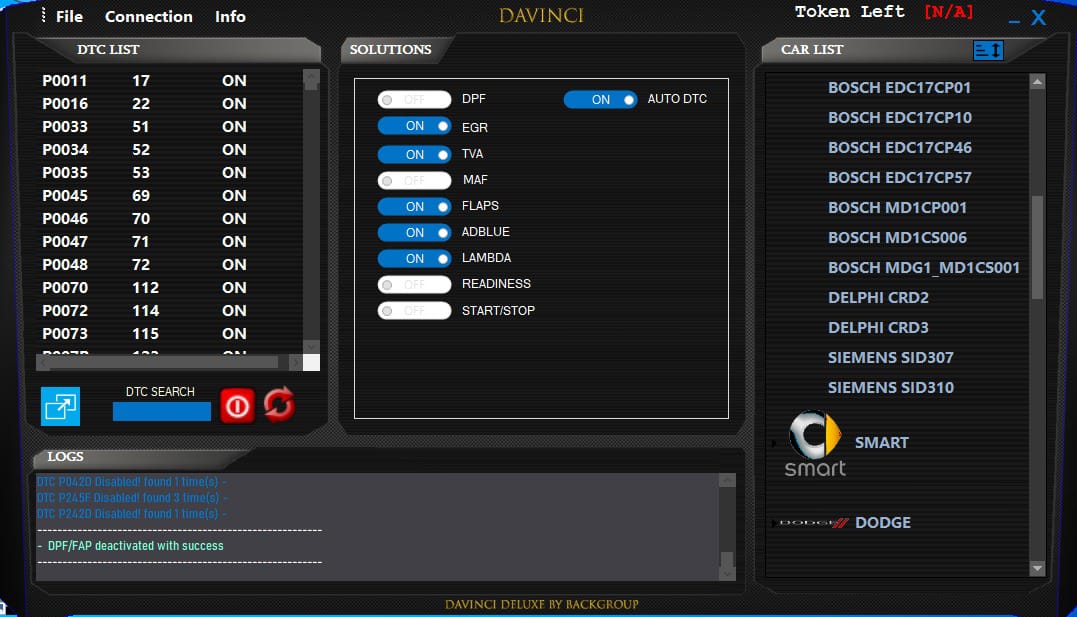
Task: Click logs scroll down arrow
Action: (x=727, y=573)
